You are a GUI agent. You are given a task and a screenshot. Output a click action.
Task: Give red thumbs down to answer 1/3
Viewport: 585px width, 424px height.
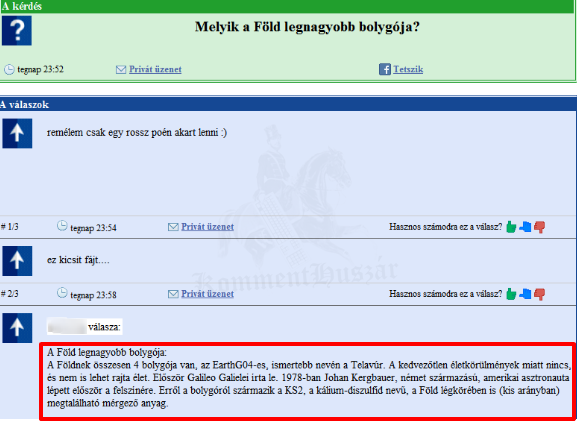click(x=539, y=227)
